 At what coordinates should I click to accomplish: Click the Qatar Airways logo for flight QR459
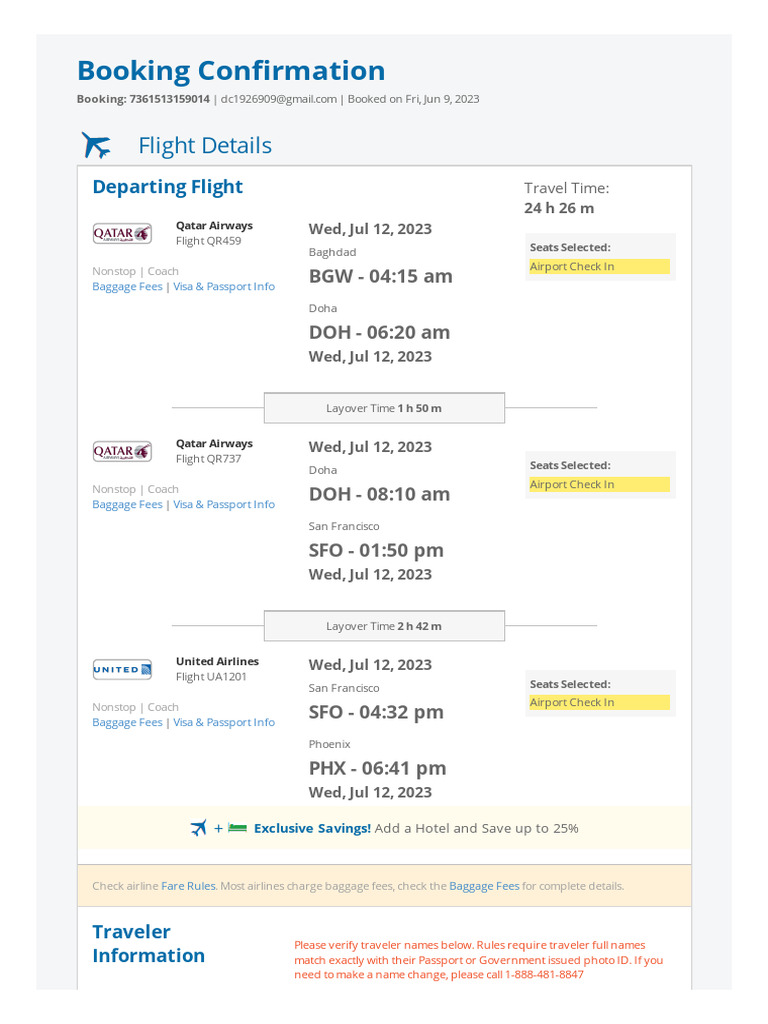click(x=122, y=233)
